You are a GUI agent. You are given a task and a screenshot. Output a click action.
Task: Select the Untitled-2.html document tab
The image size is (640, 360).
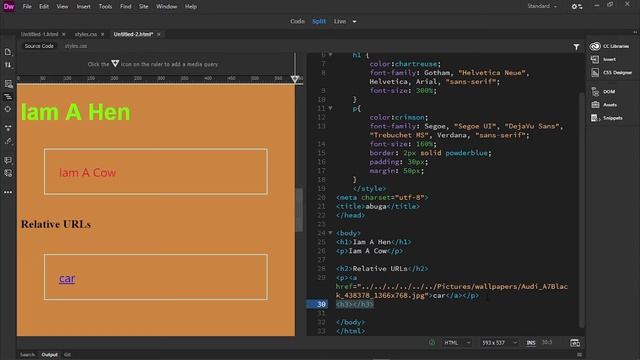(133, 34)
